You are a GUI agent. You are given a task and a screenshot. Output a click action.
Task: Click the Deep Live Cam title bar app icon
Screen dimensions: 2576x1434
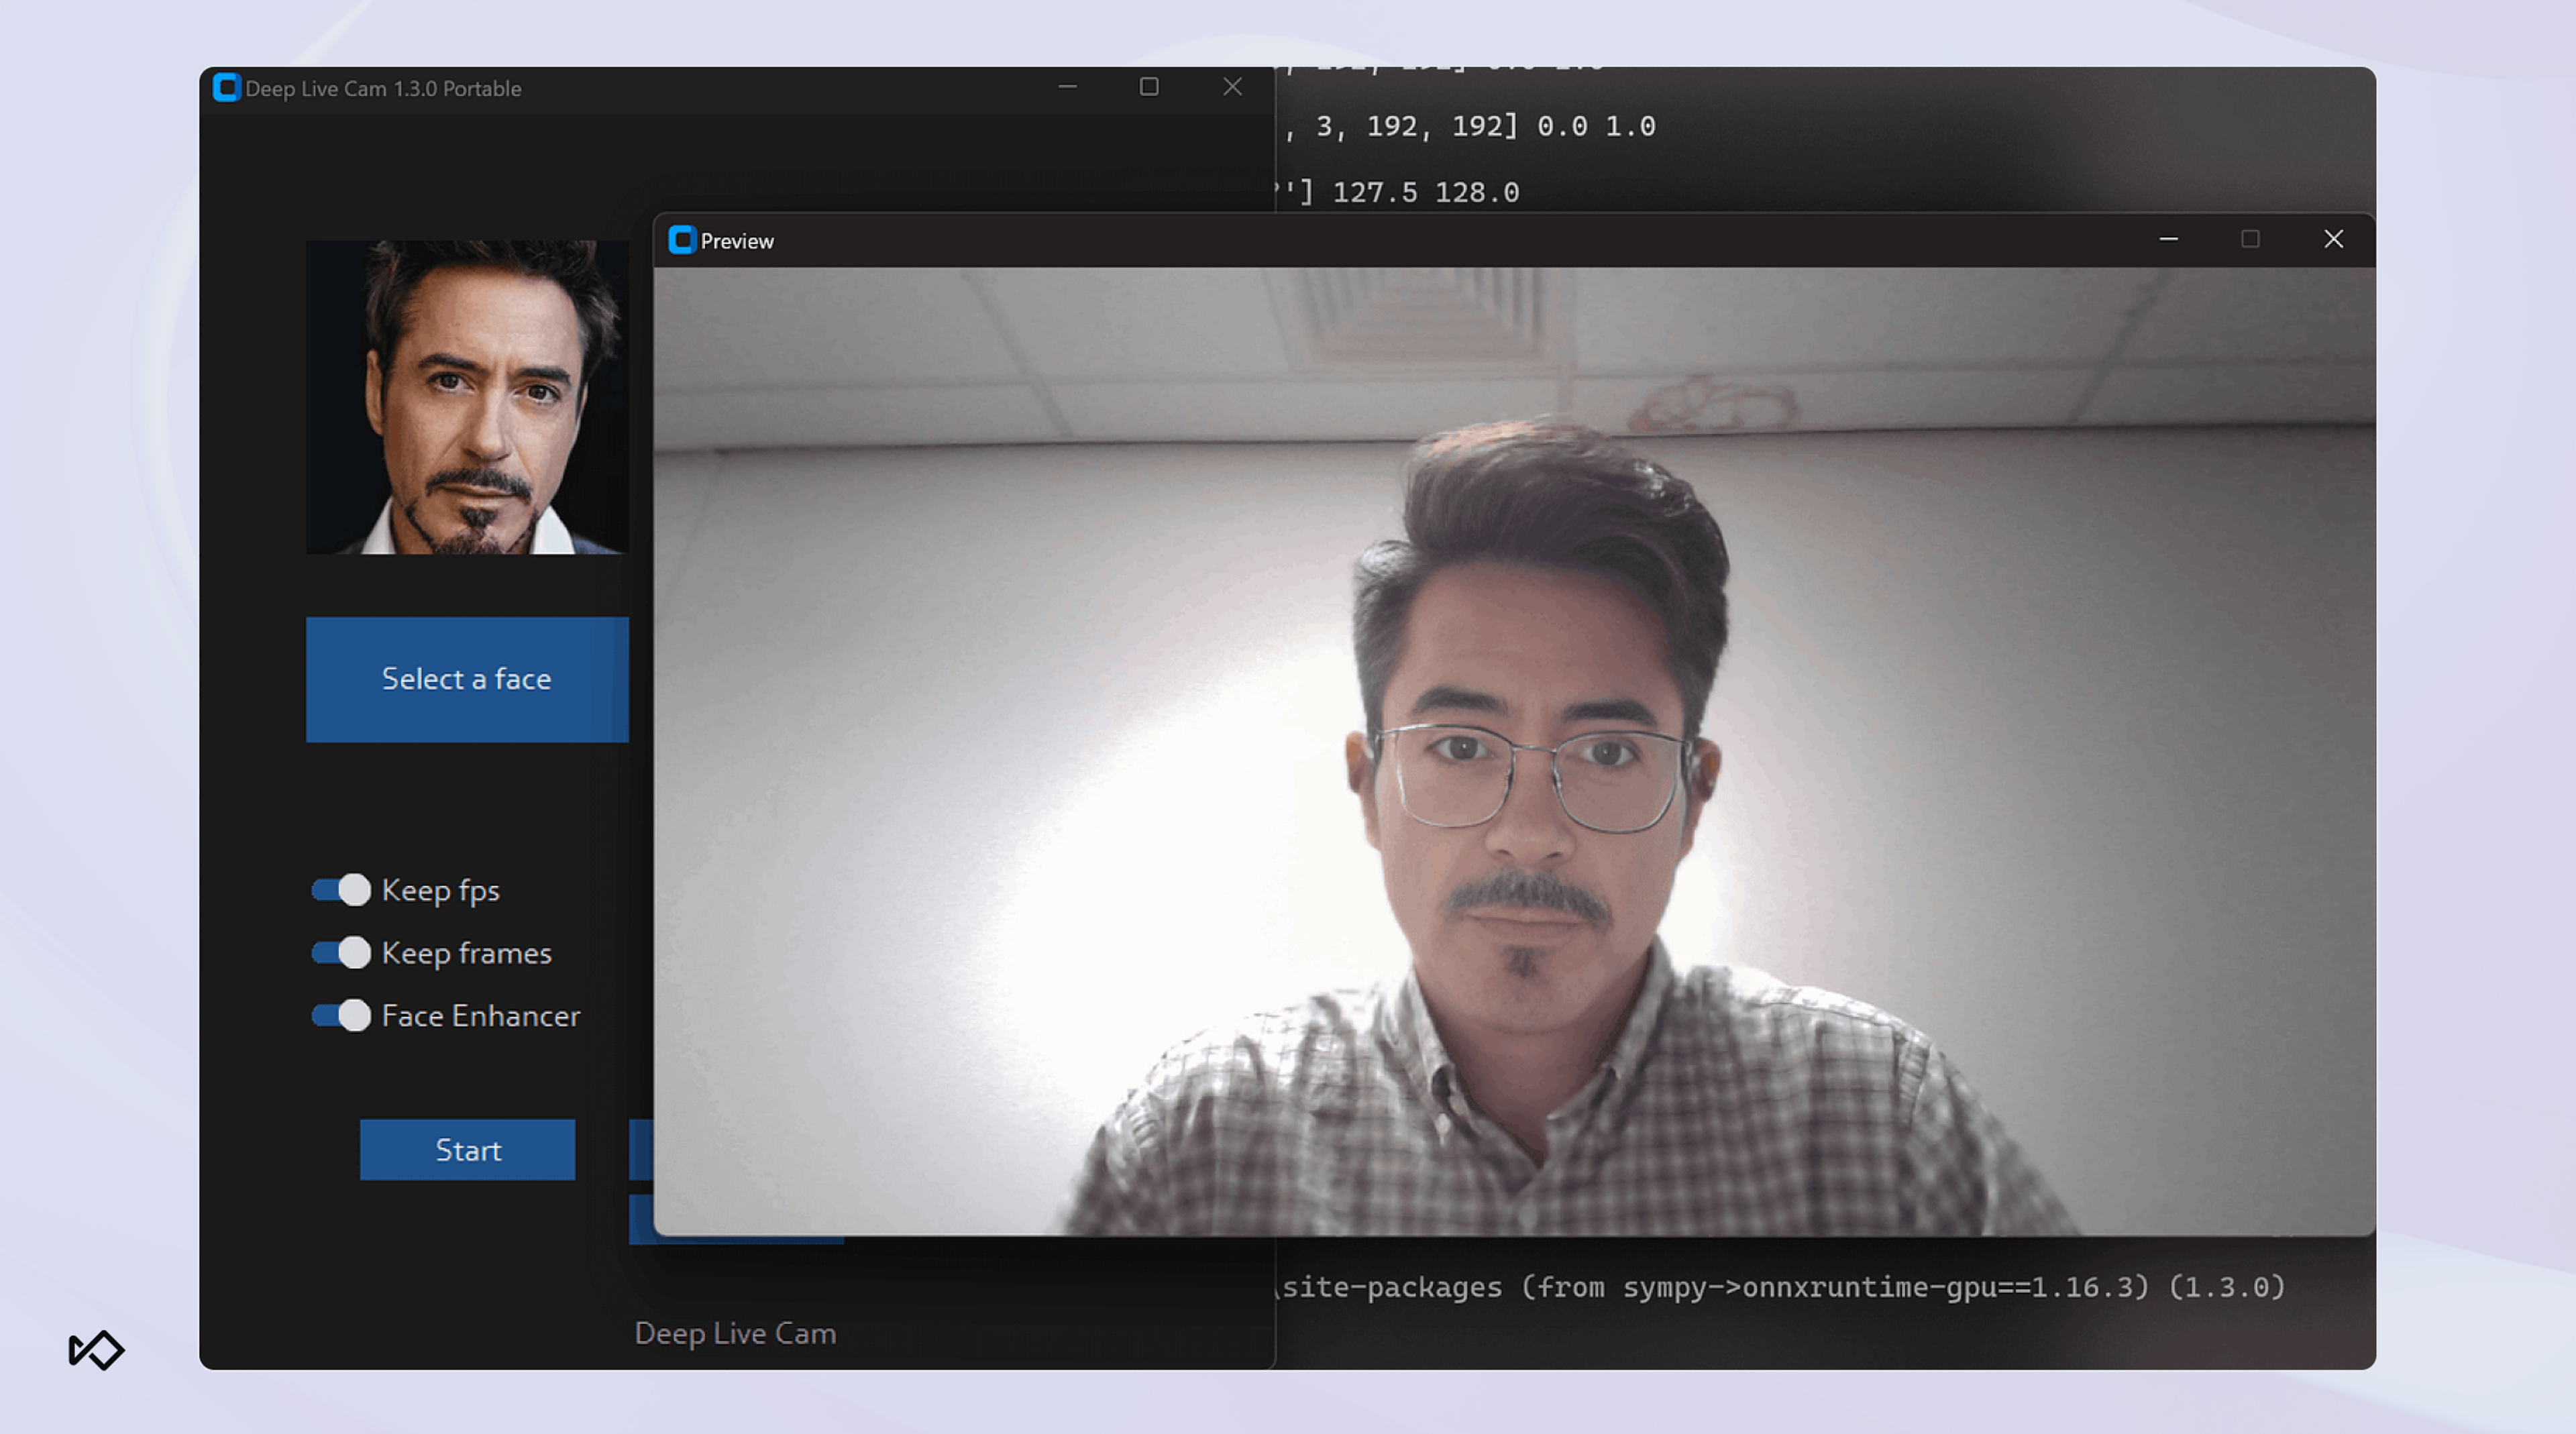(227, 88)
